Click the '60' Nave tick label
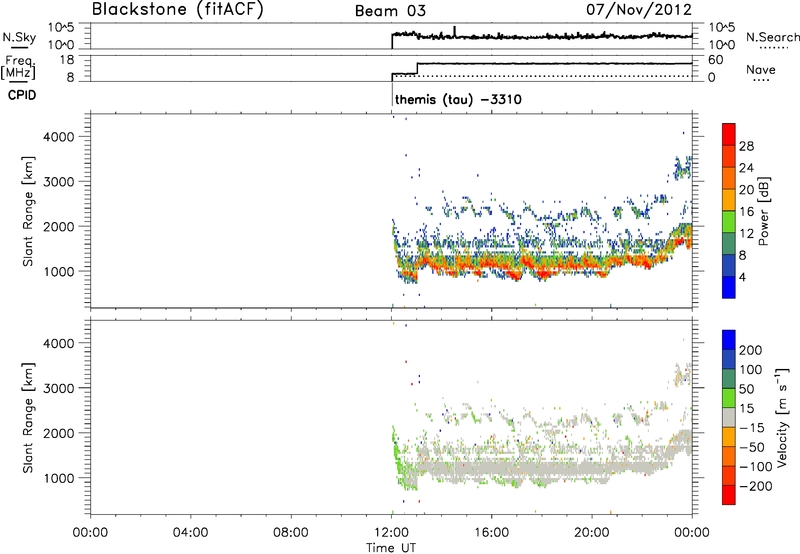This screenshot has height=554, width=800. [715, 60]
